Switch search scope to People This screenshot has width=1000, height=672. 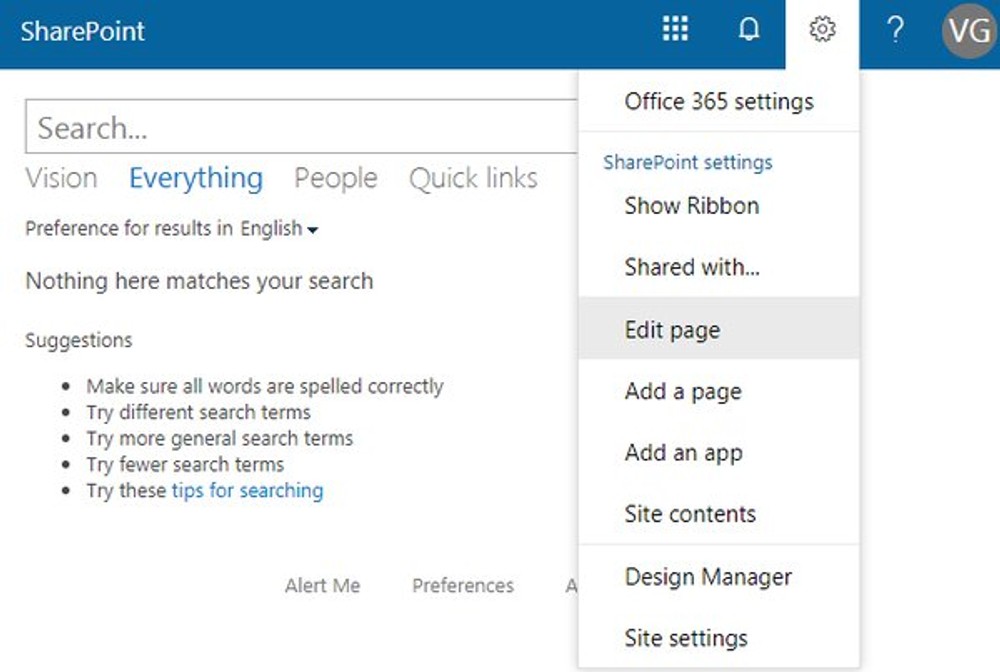point(335,178)
